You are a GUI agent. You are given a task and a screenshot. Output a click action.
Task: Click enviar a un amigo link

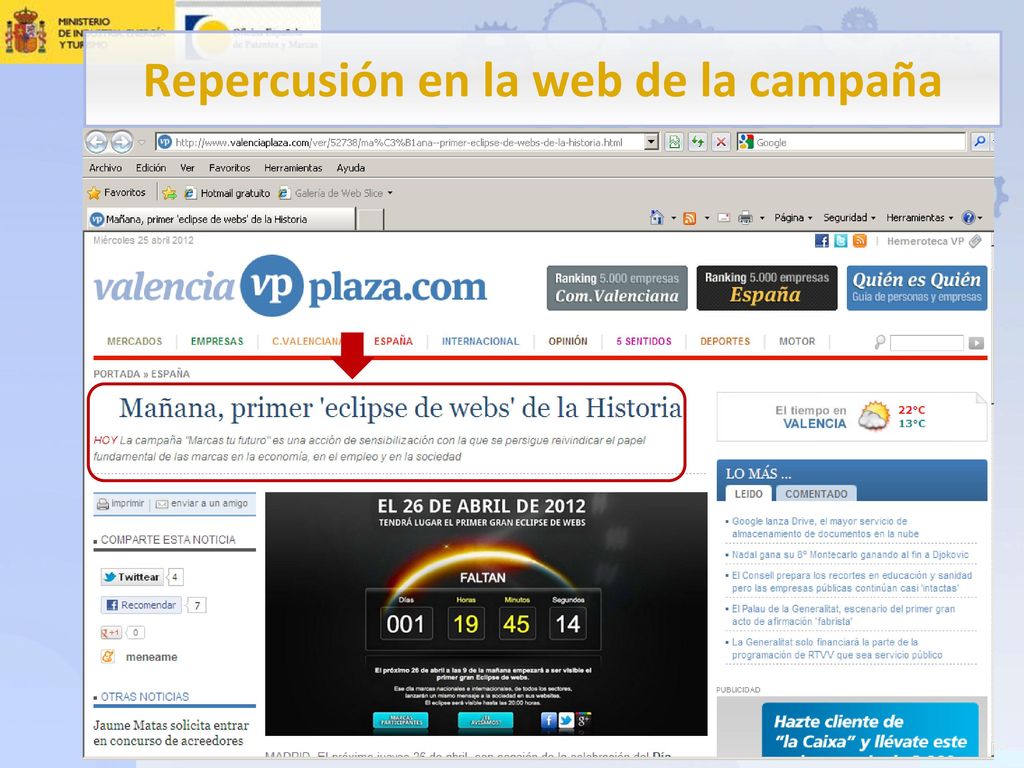[202, 504]
